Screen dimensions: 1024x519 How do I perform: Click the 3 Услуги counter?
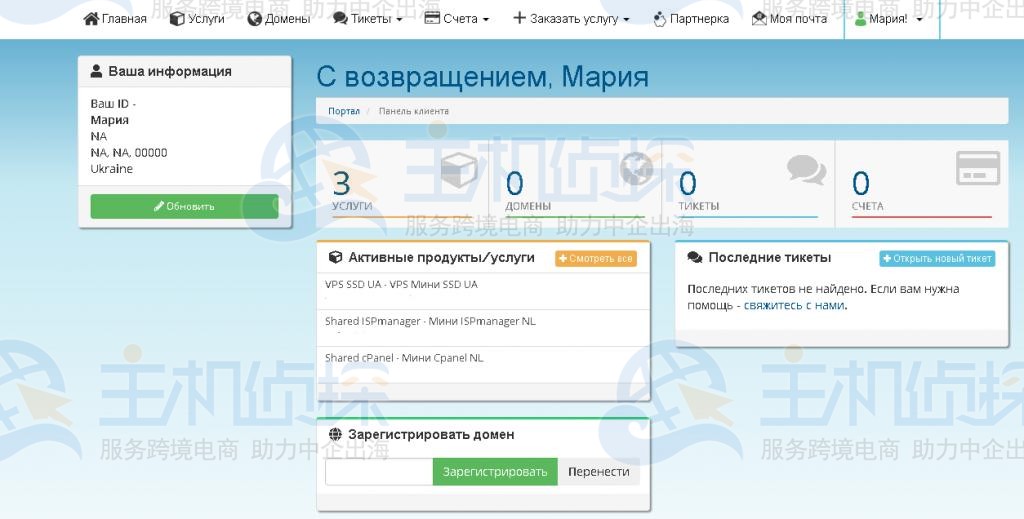402,185
